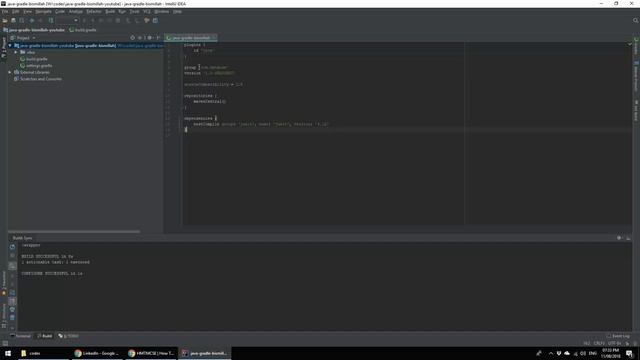Open the Tools menu
This screenshot has height=360, width=640.
coord(134,11)
